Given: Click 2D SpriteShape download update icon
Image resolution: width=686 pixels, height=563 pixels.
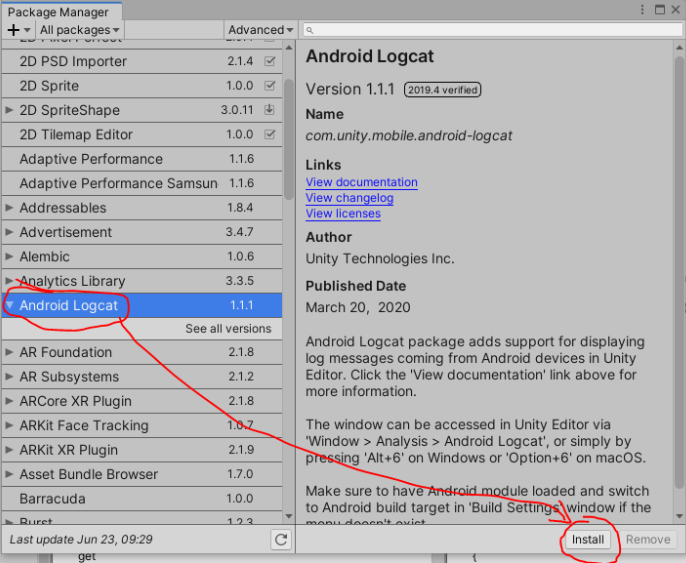Looking at the screenshot, I should click(270, 109).
